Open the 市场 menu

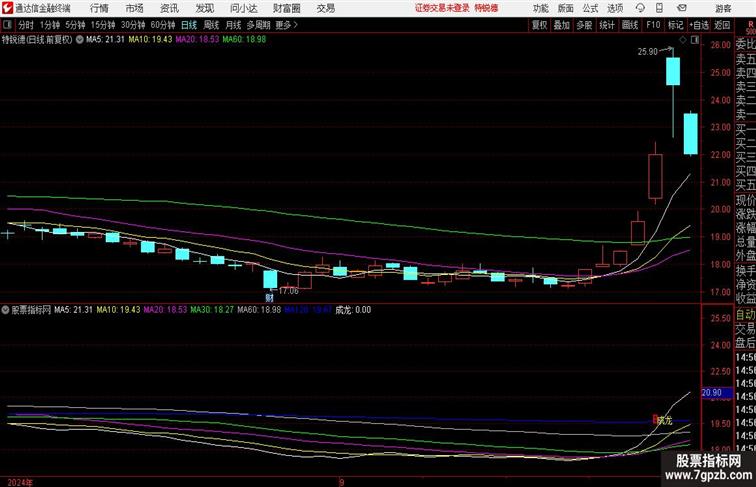tap(134, 8)
